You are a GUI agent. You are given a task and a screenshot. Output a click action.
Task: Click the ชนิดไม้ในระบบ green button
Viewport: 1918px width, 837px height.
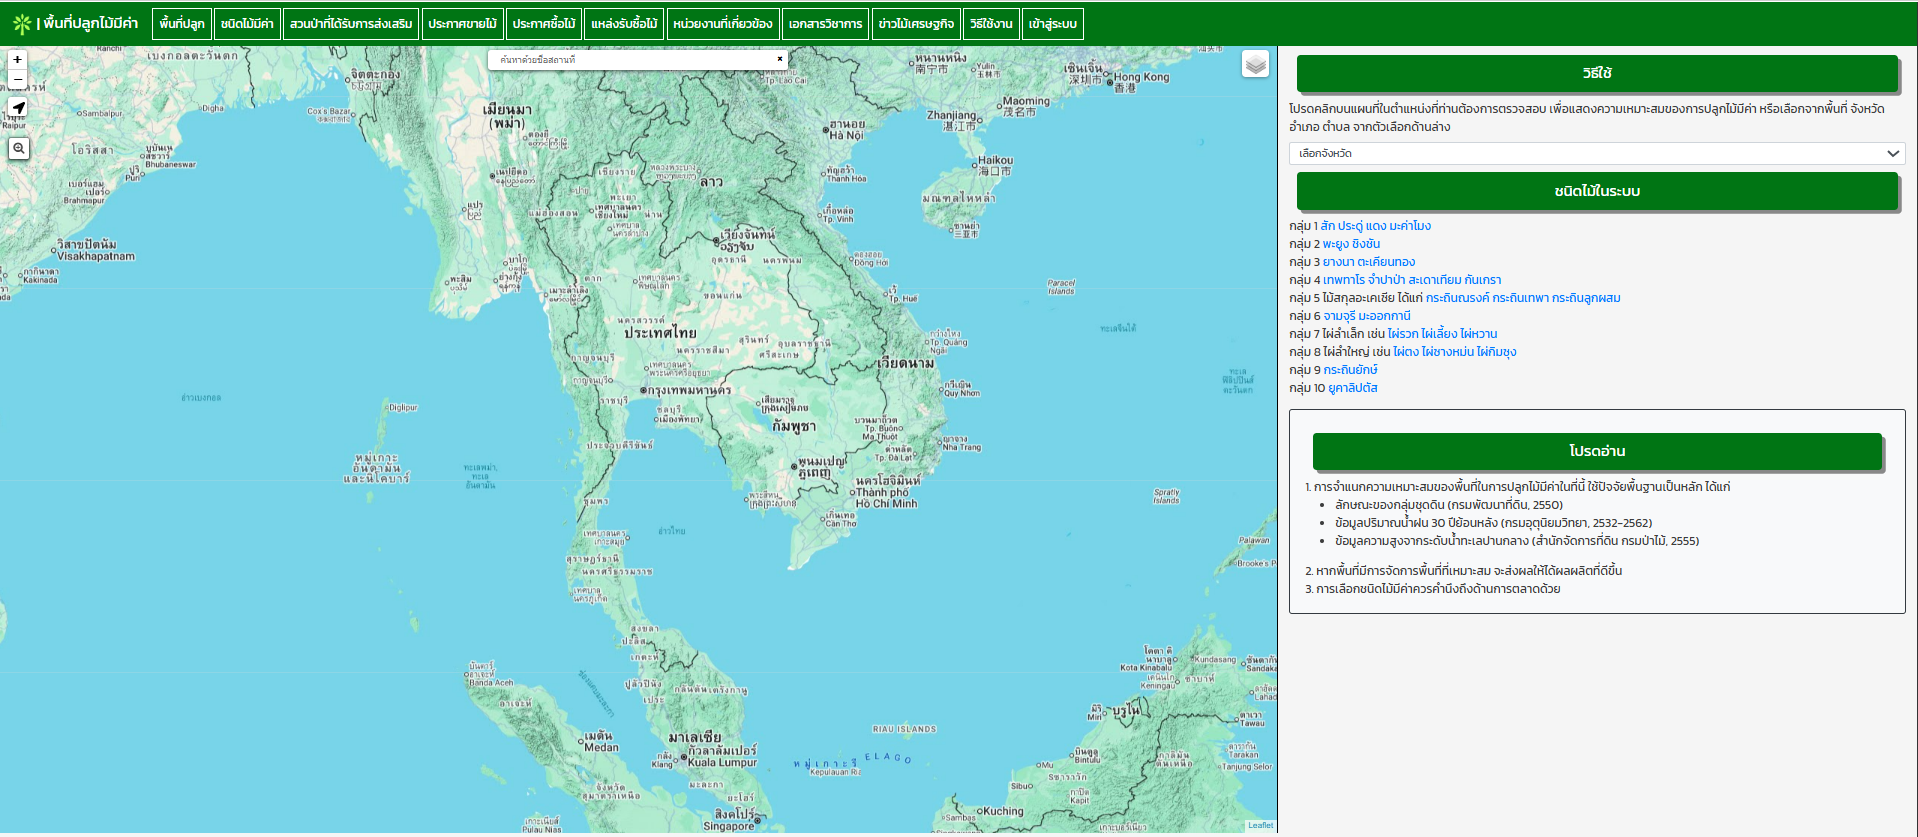1596,191
